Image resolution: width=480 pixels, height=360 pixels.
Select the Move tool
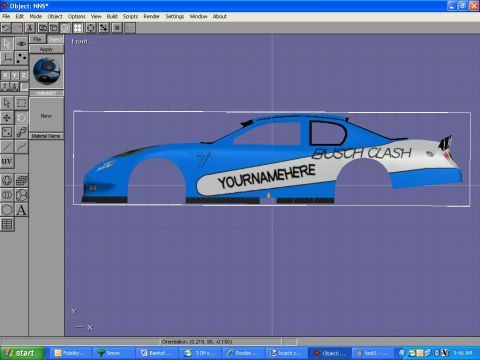7,117
